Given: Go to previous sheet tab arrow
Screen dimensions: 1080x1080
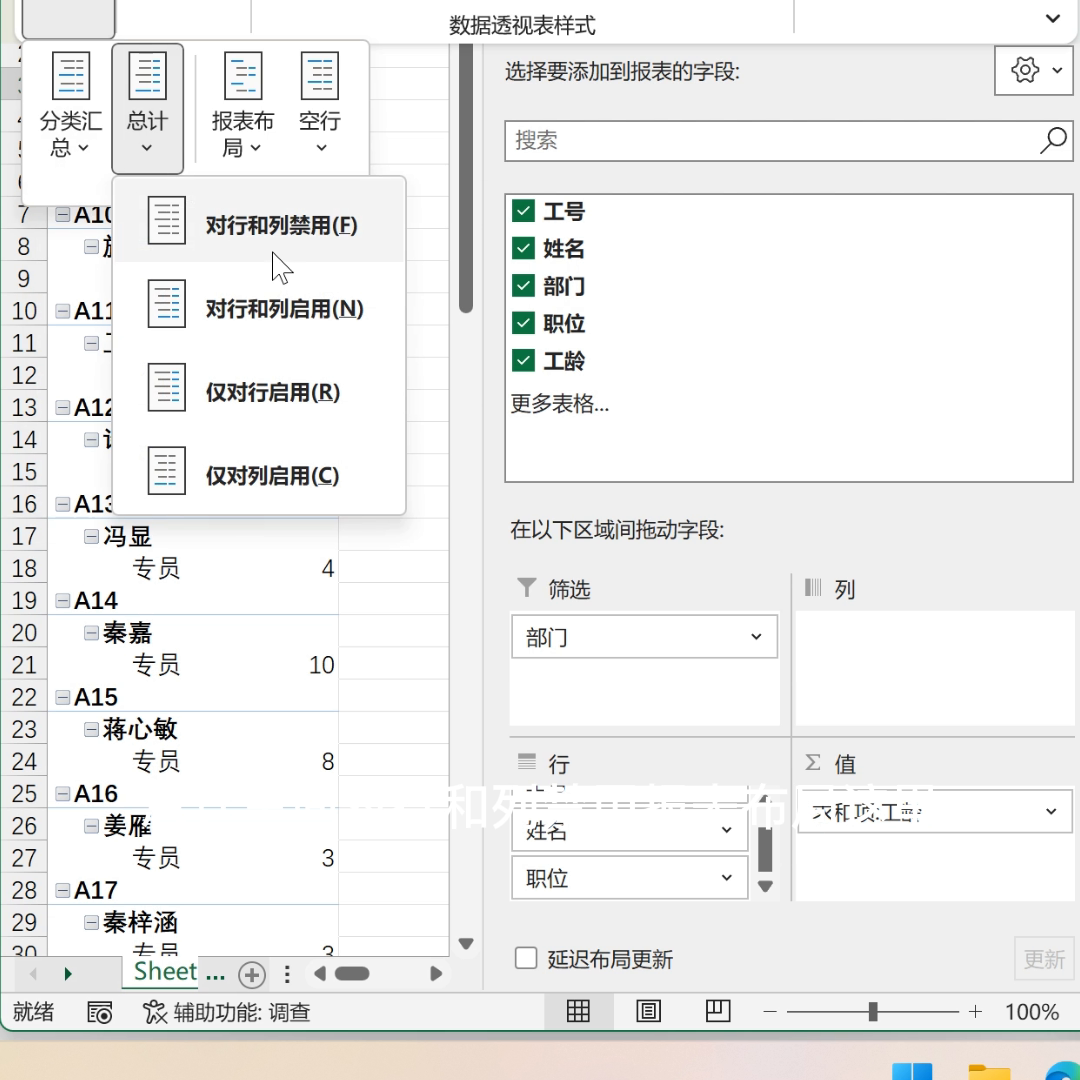Looking at the screenshot, I should click(32, 974).
